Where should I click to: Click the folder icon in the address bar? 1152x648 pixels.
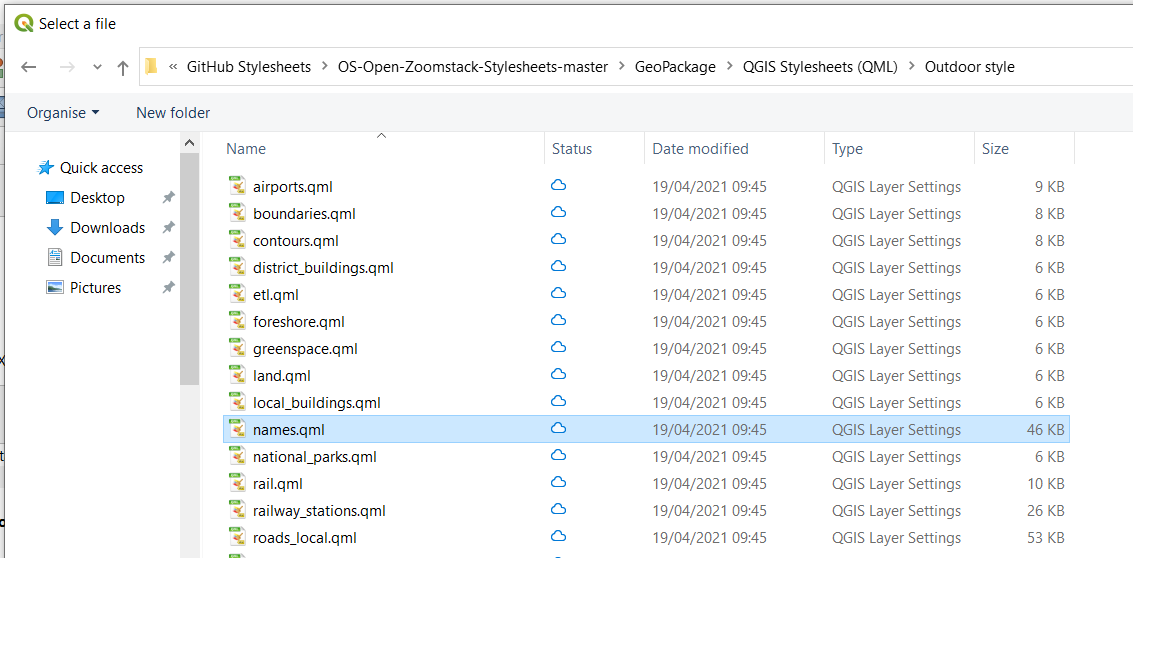coord(151,66)
